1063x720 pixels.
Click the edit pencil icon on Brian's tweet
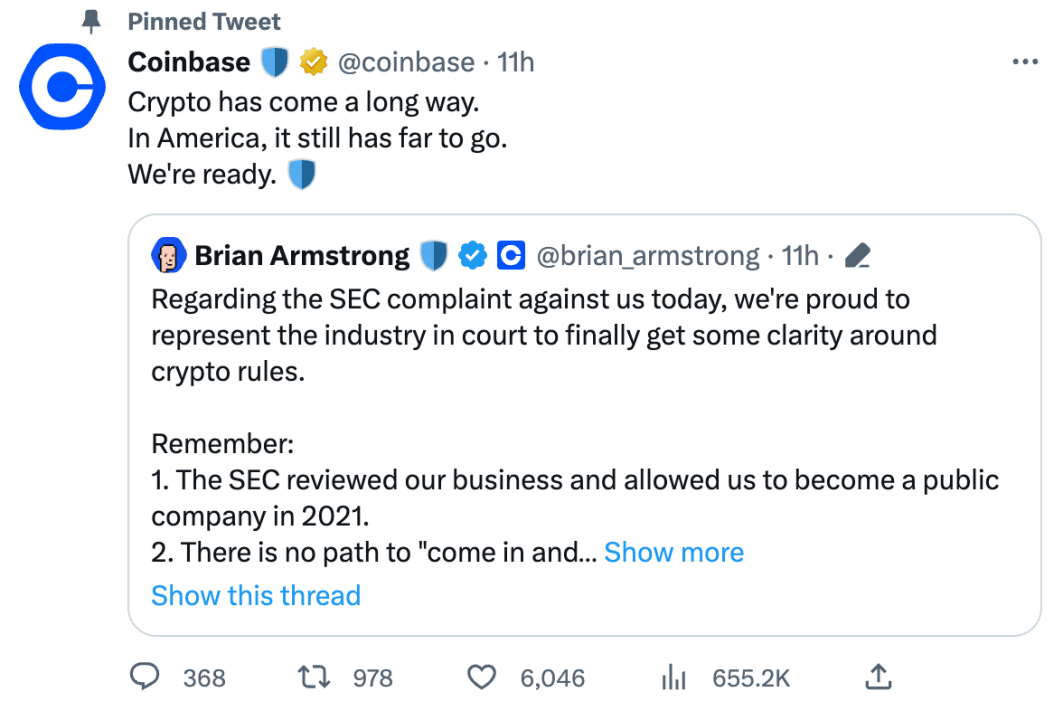pyautogui.click(x=856, y=255)
